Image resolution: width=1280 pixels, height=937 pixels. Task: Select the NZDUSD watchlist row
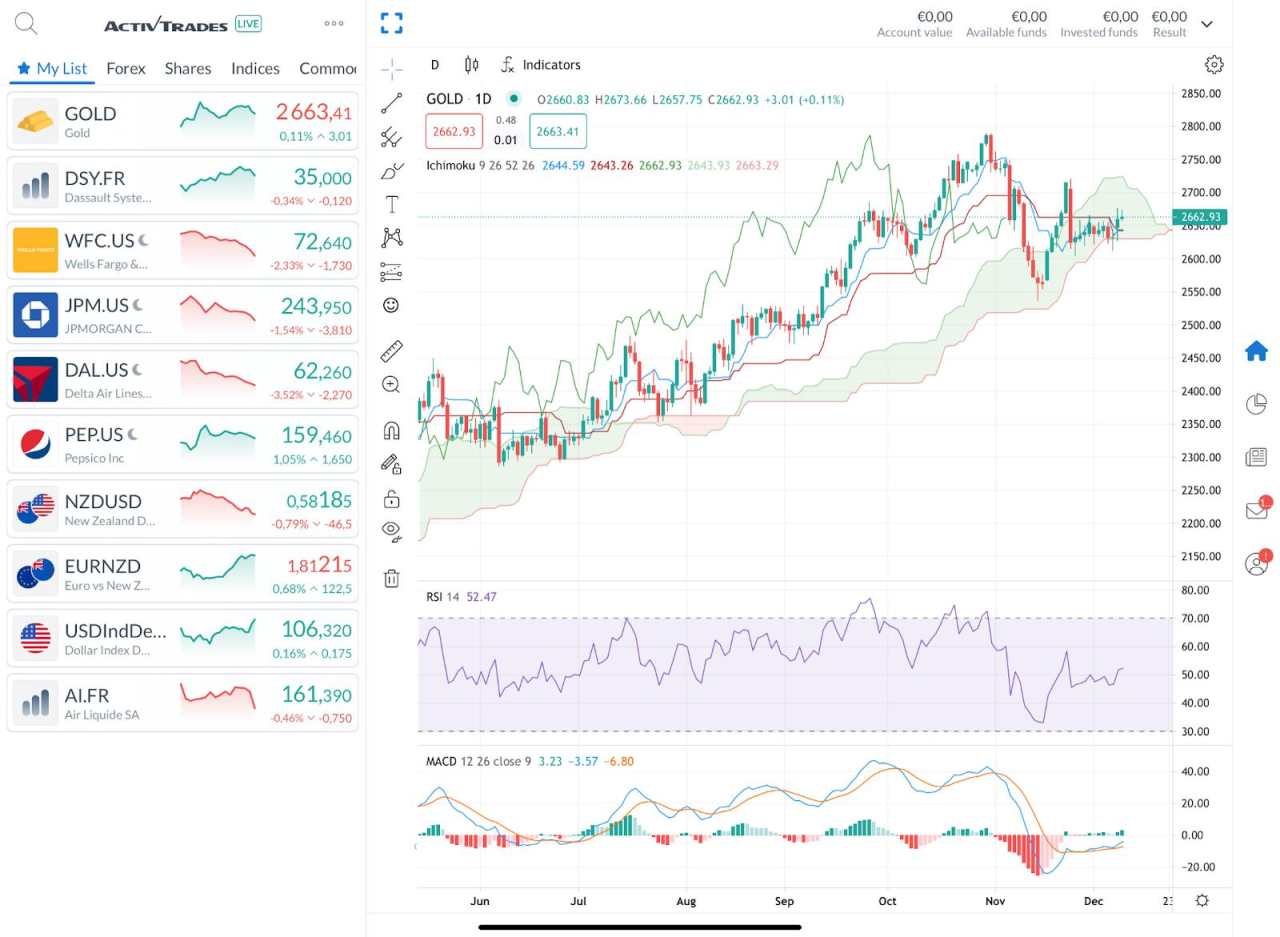(183, 511)
